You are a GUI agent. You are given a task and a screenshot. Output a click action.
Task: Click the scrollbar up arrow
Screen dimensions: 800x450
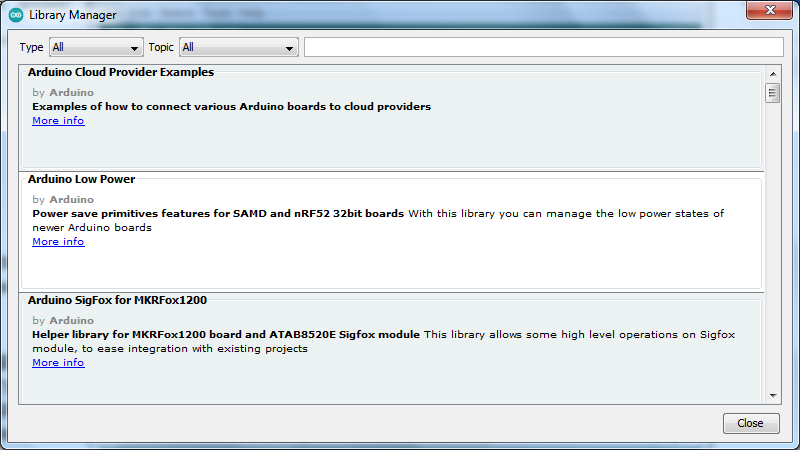click(x=773, y=74)
